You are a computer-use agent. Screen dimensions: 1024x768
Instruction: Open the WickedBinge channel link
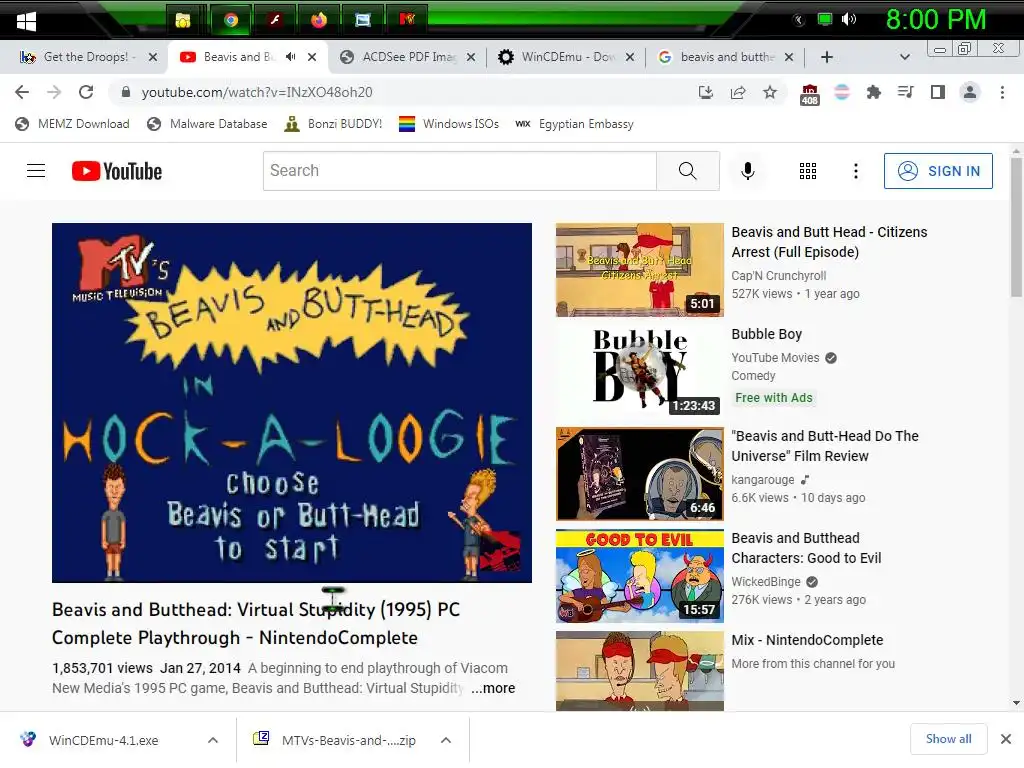(x=766, y=581)
